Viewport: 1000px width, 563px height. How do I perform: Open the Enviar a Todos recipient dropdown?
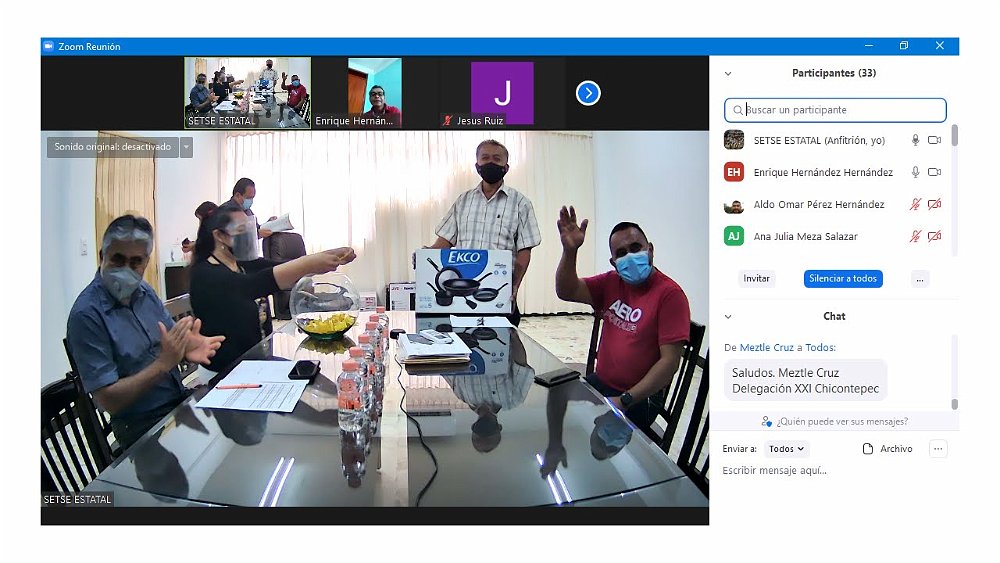[x=787, y=449]
